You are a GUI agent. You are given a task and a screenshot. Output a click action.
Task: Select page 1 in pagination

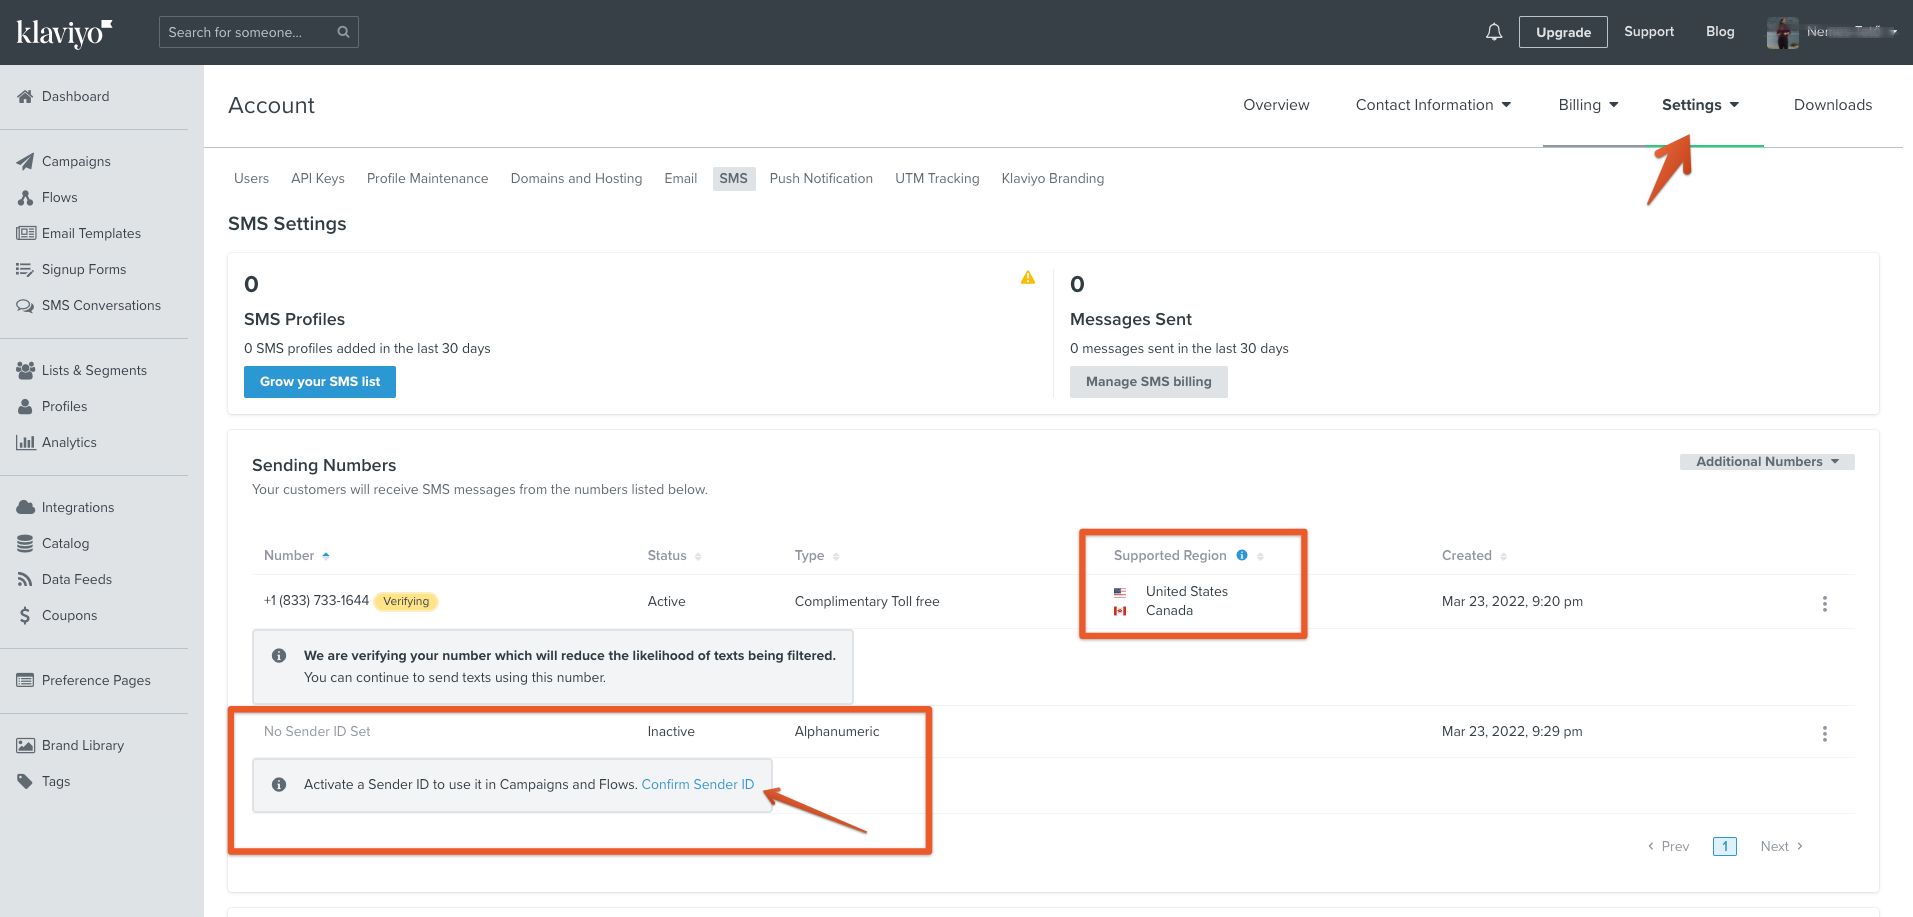[x=1725, y=847]
